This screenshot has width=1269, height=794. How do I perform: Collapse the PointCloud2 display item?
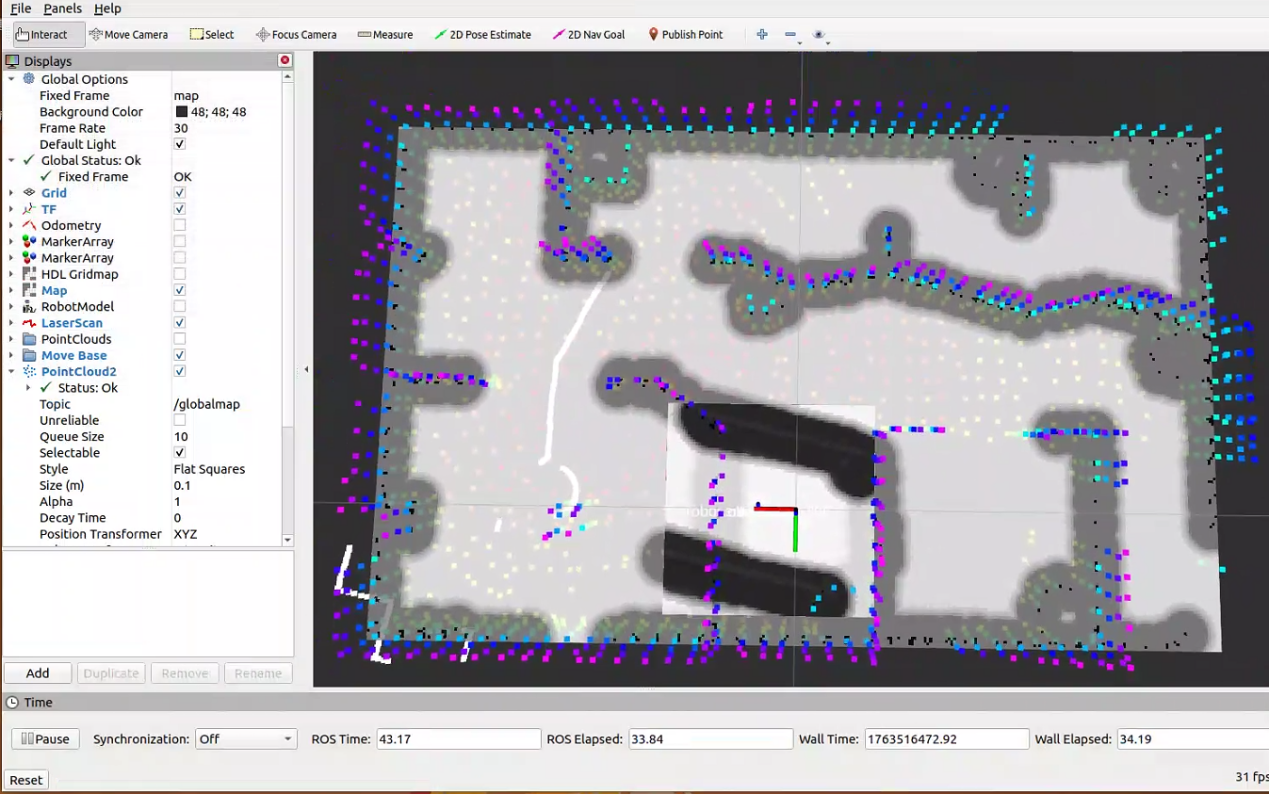click(11, 372)
